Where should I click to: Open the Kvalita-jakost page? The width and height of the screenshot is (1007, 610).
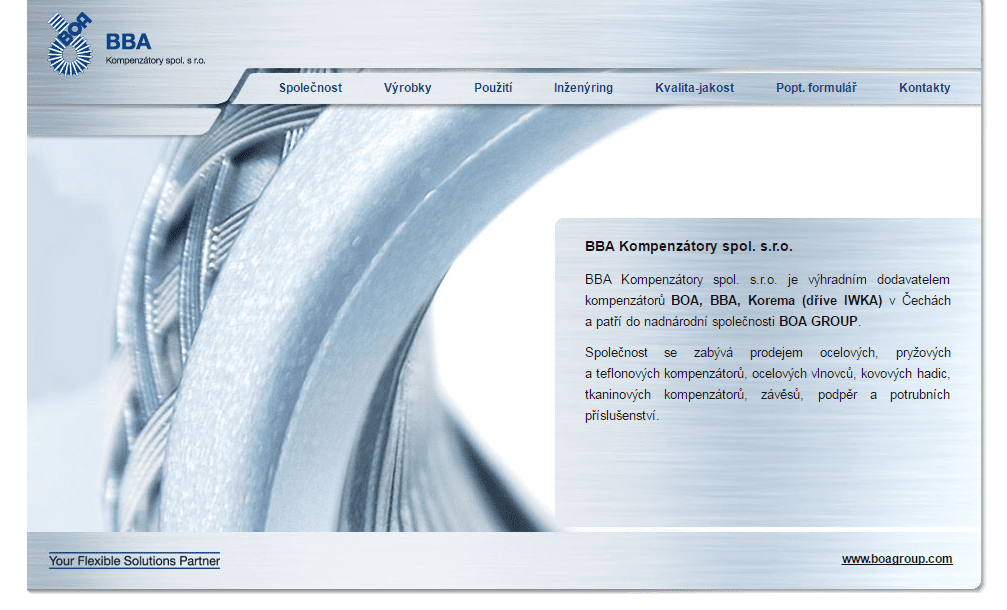click(694, 88)
